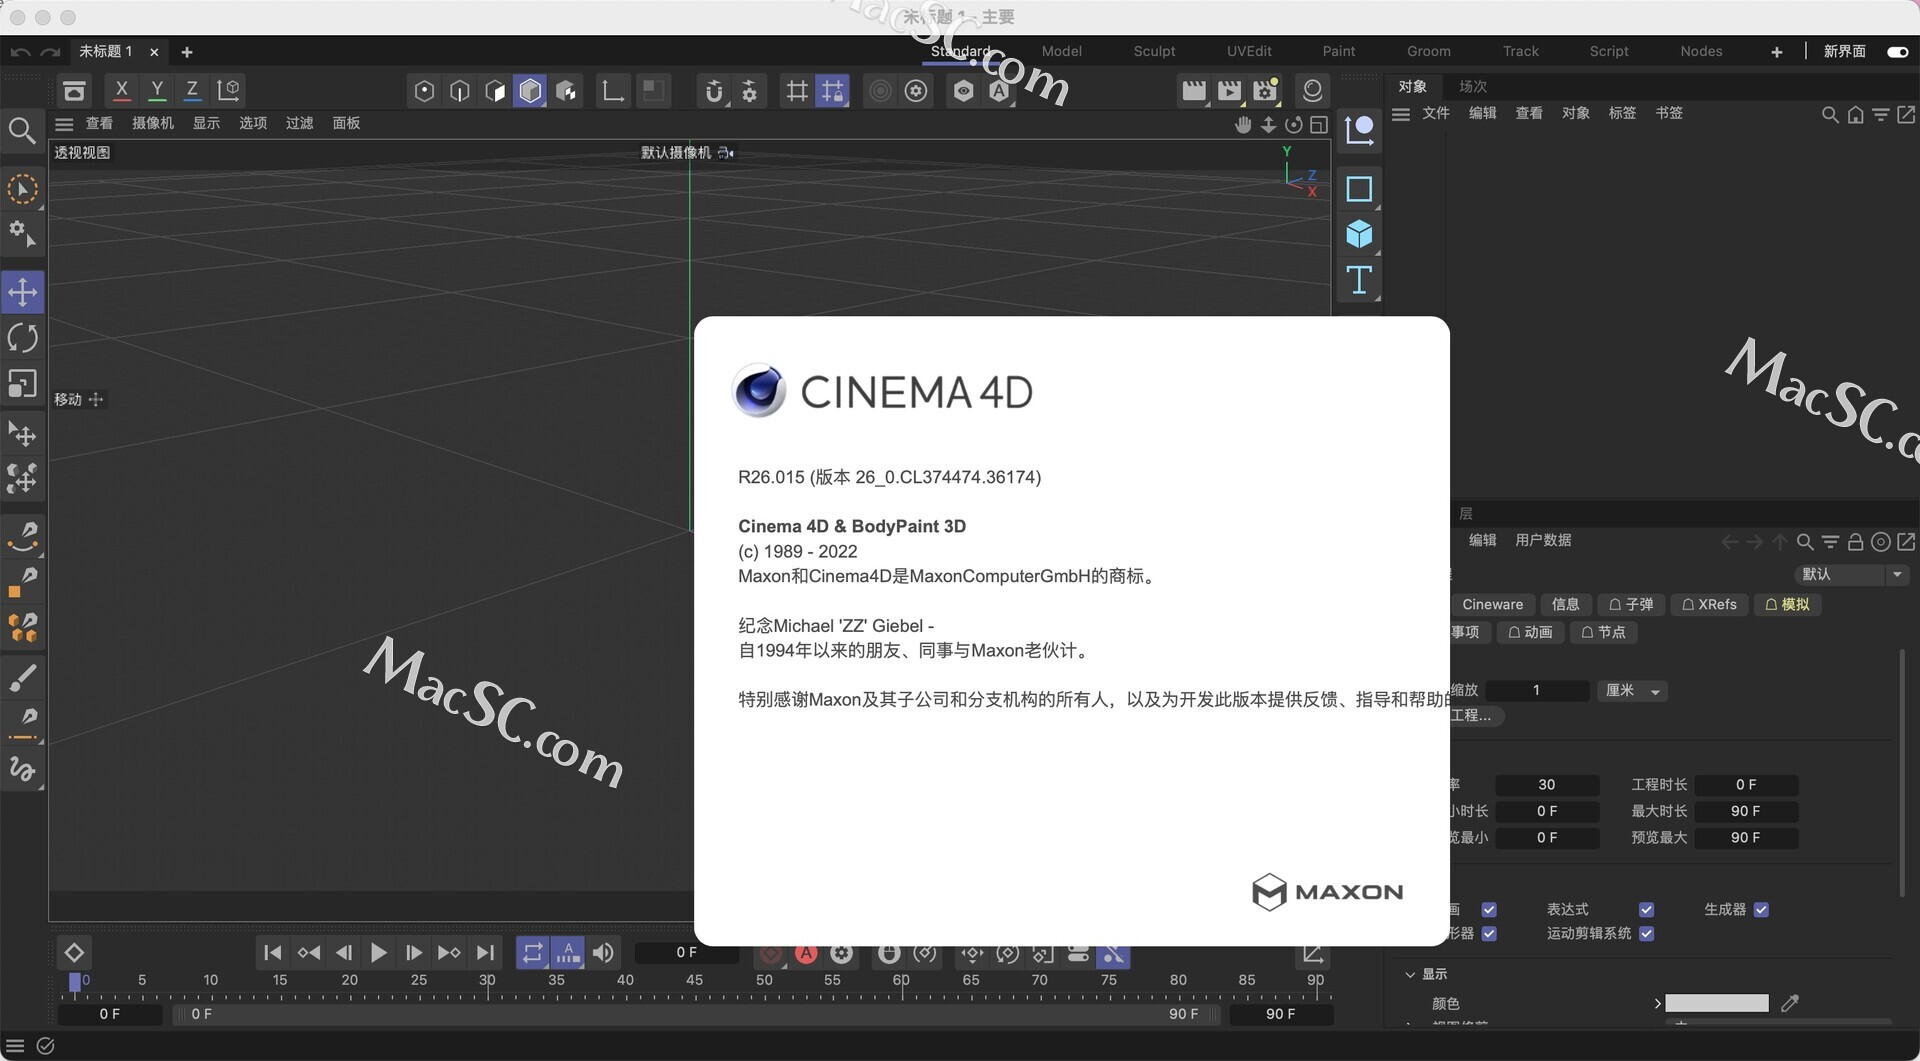Select the Scale tool in left toolbar
The image size is (1920, 1061).
click(22, 384)
